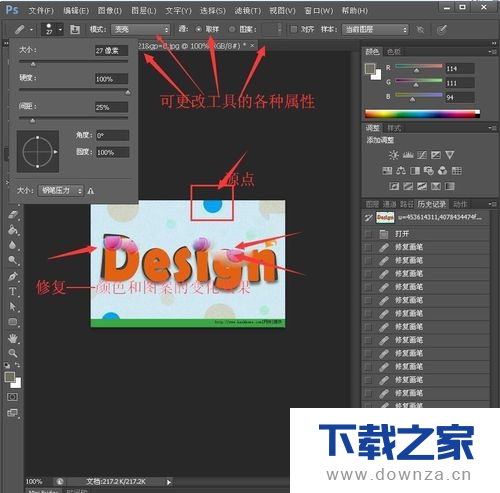Add Curves adjustment icon

[x=422, y=155]
